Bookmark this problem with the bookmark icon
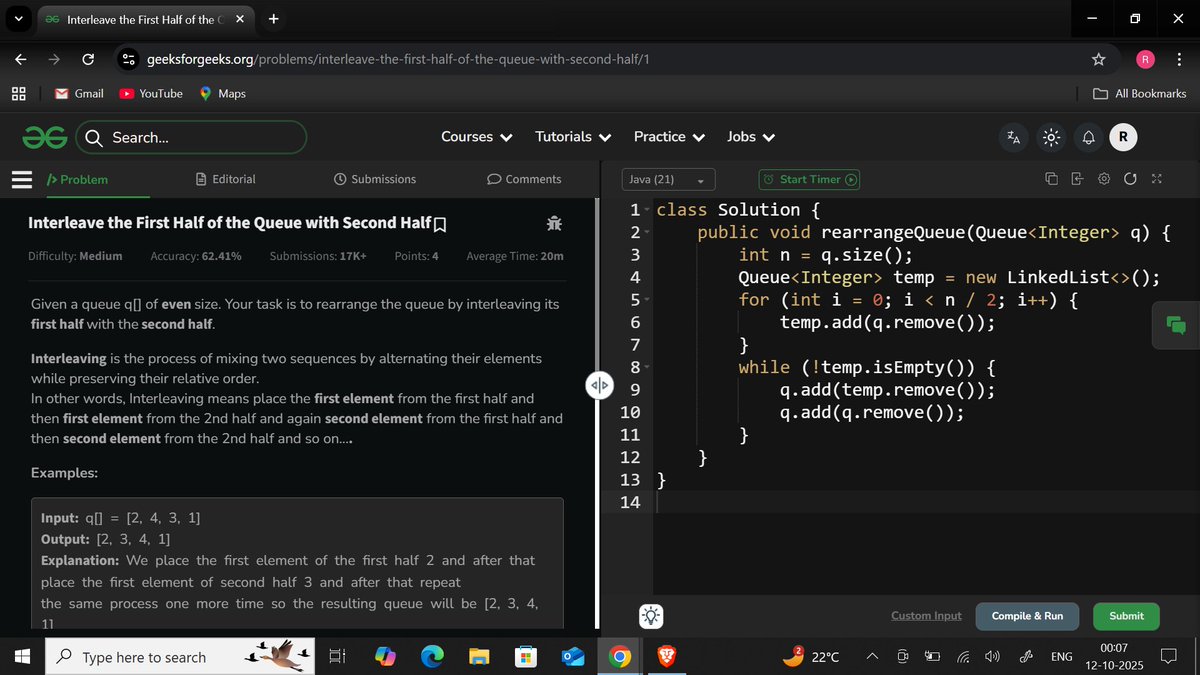Image resolution: width=1200 pixels, height=675 pixels. point(440,223)
